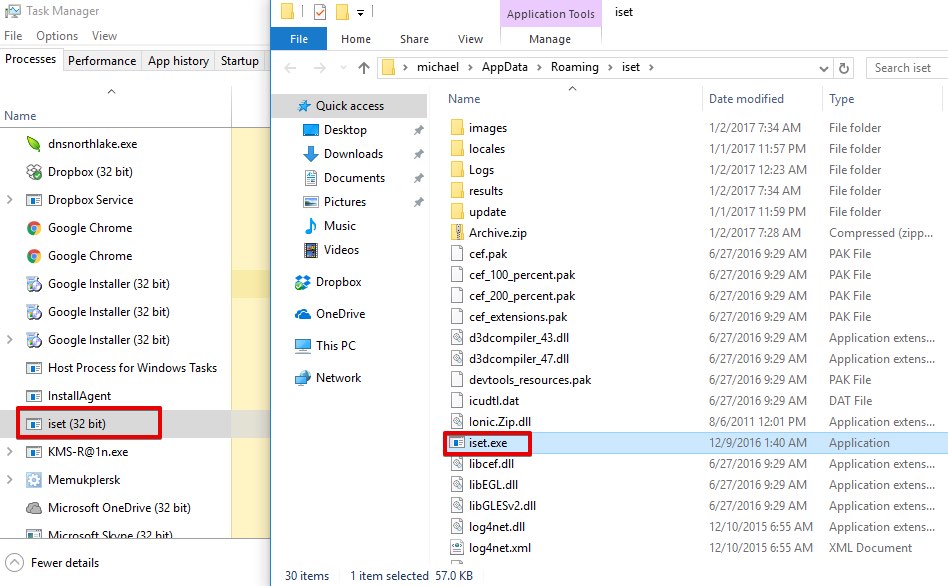Viewport: 948px width, 586px height.
Task: Switch to the Performance tab
Action: click(102, 61)
